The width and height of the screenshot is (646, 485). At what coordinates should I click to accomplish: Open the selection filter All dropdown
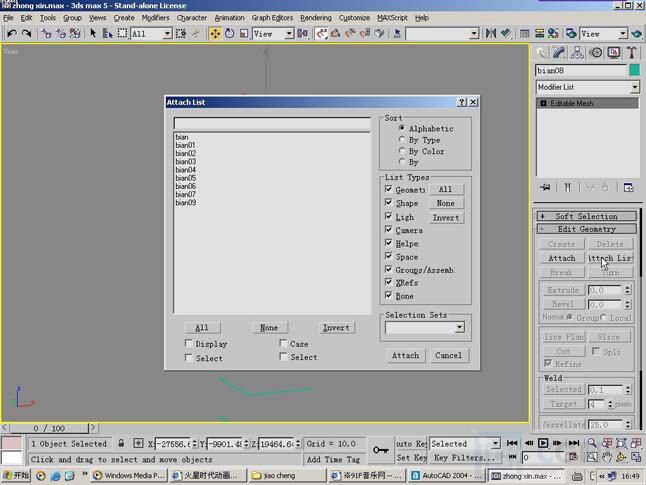[167, 34]
